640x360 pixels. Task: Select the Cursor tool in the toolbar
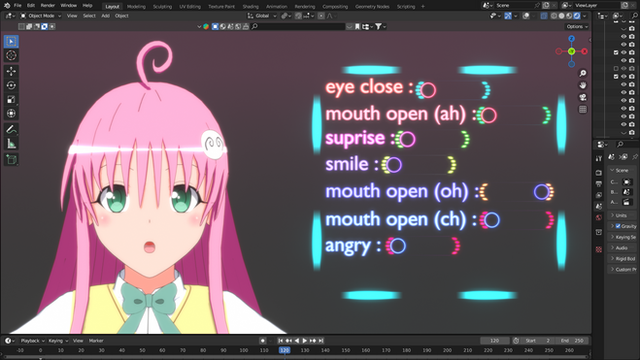click(11, 55)
